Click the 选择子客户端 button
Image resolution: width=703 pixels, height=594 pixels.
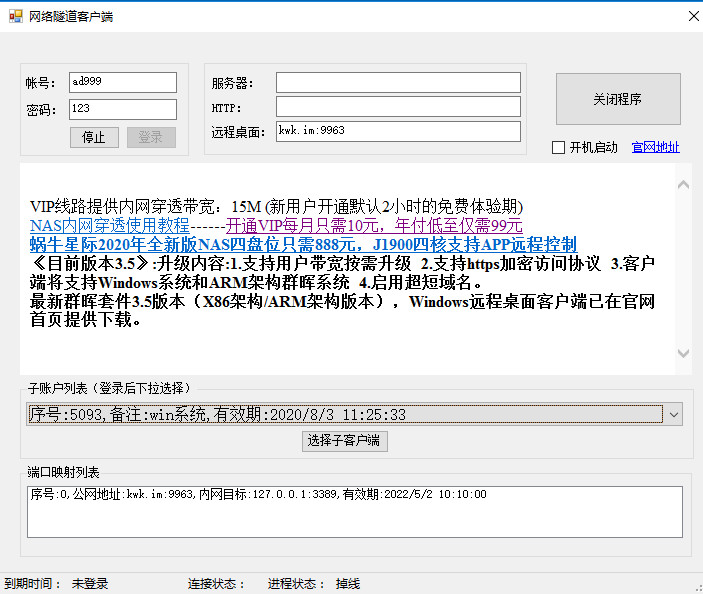pyautogui.click(x=344, y=441)
